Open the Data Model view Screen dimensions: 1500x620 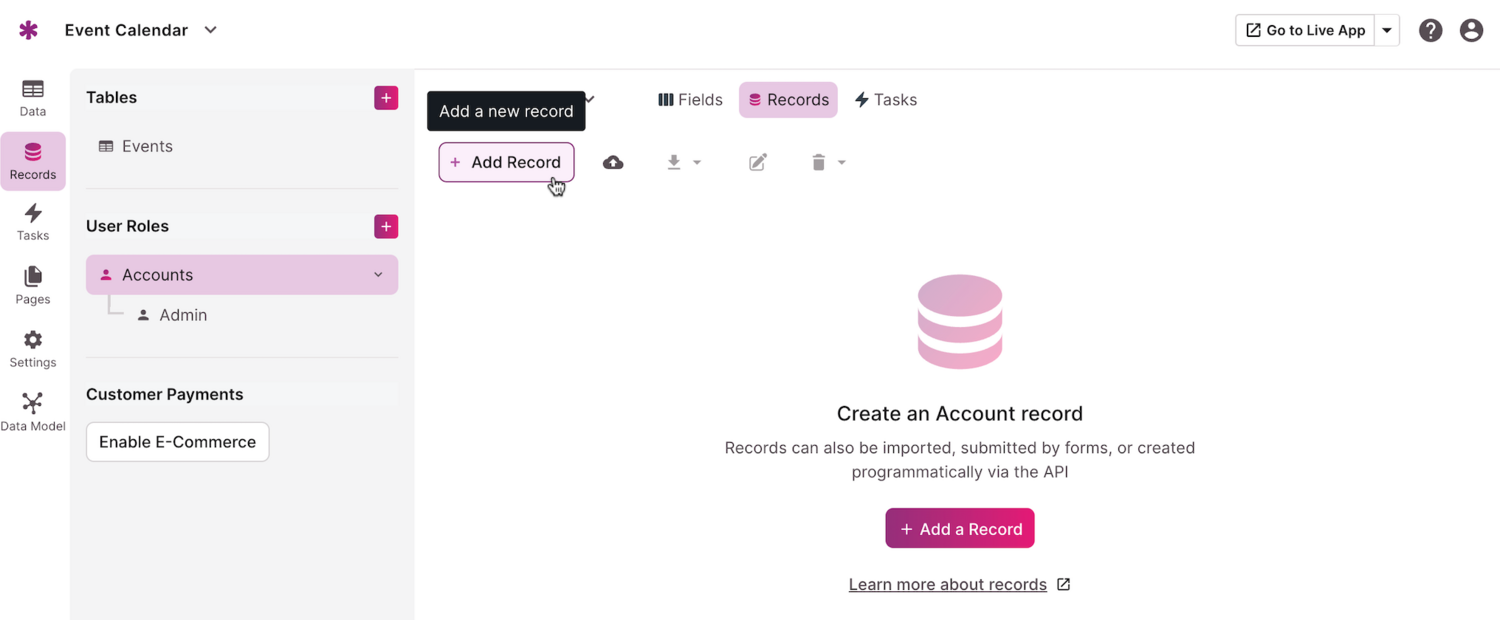click(x=33, y=412)
